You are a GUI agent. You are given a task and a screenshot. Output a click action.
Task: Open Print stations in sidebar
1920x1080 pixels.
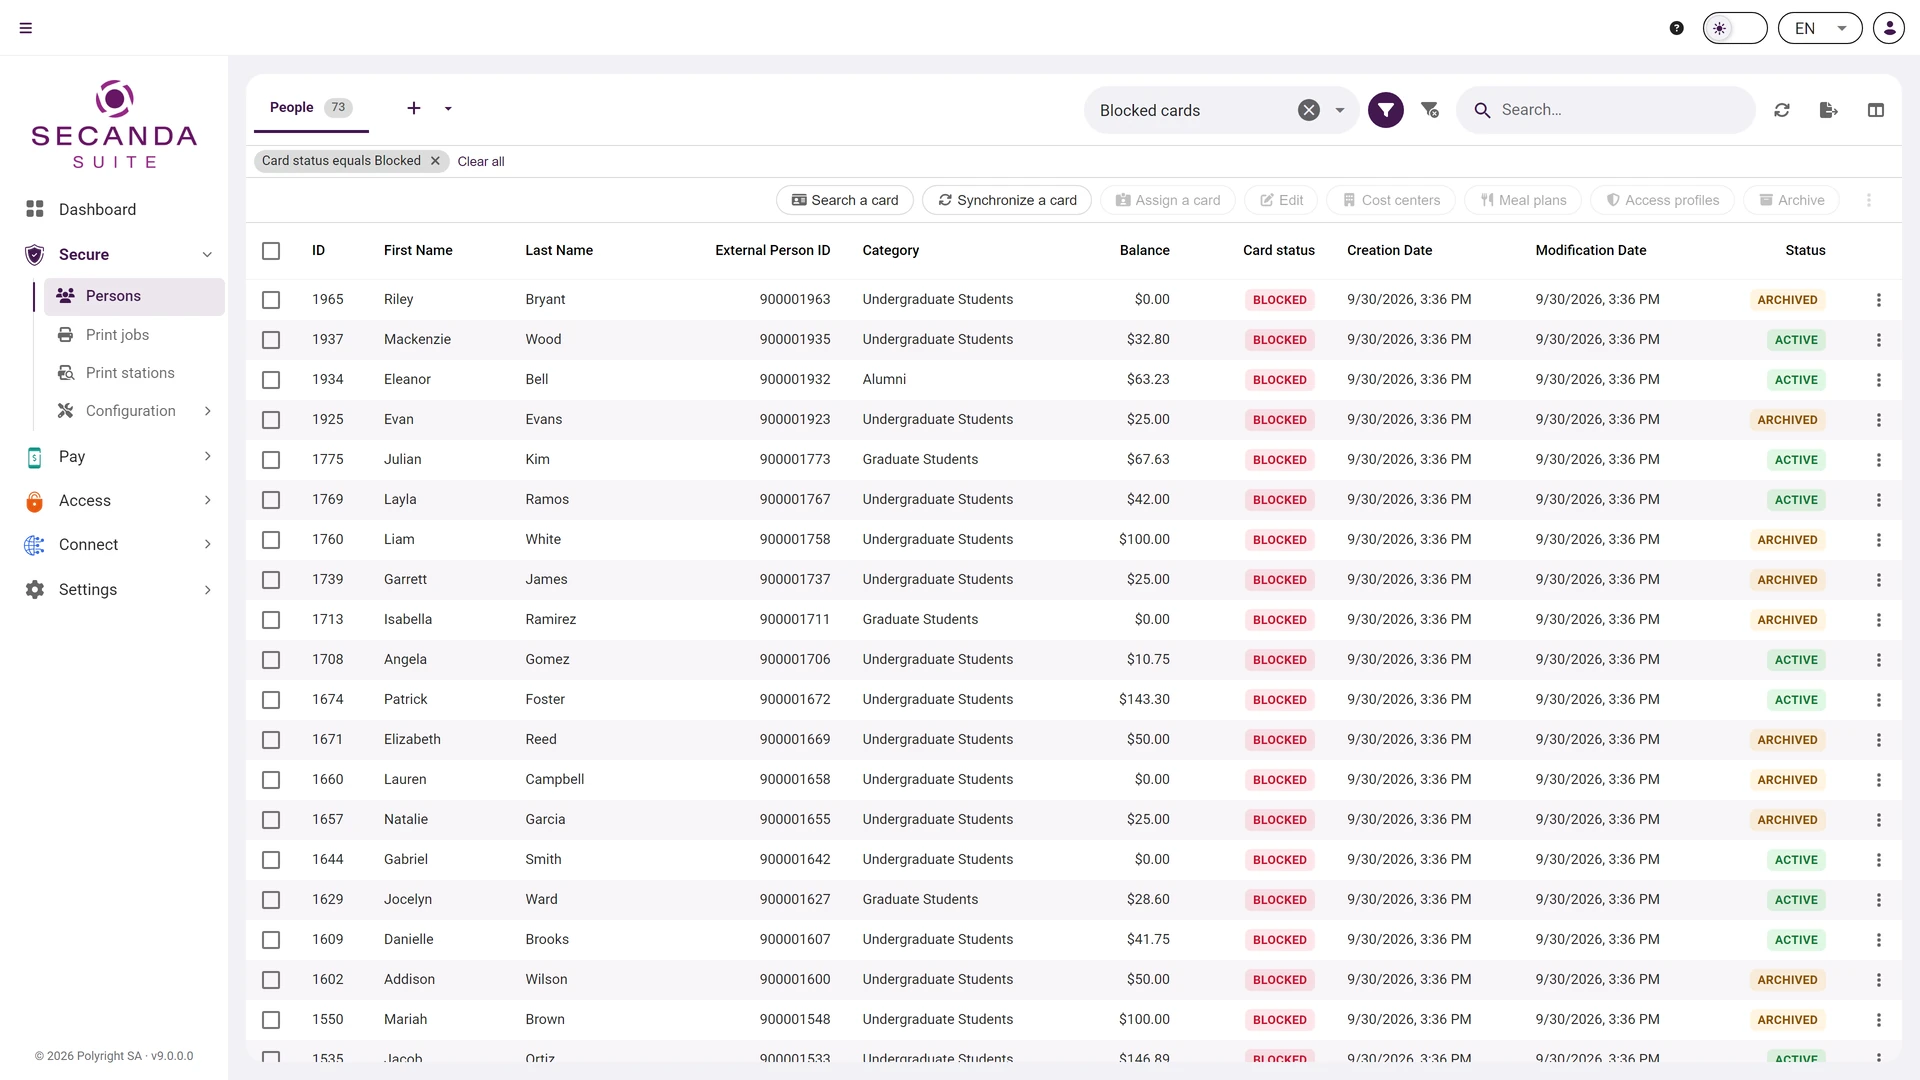point(130,373)
